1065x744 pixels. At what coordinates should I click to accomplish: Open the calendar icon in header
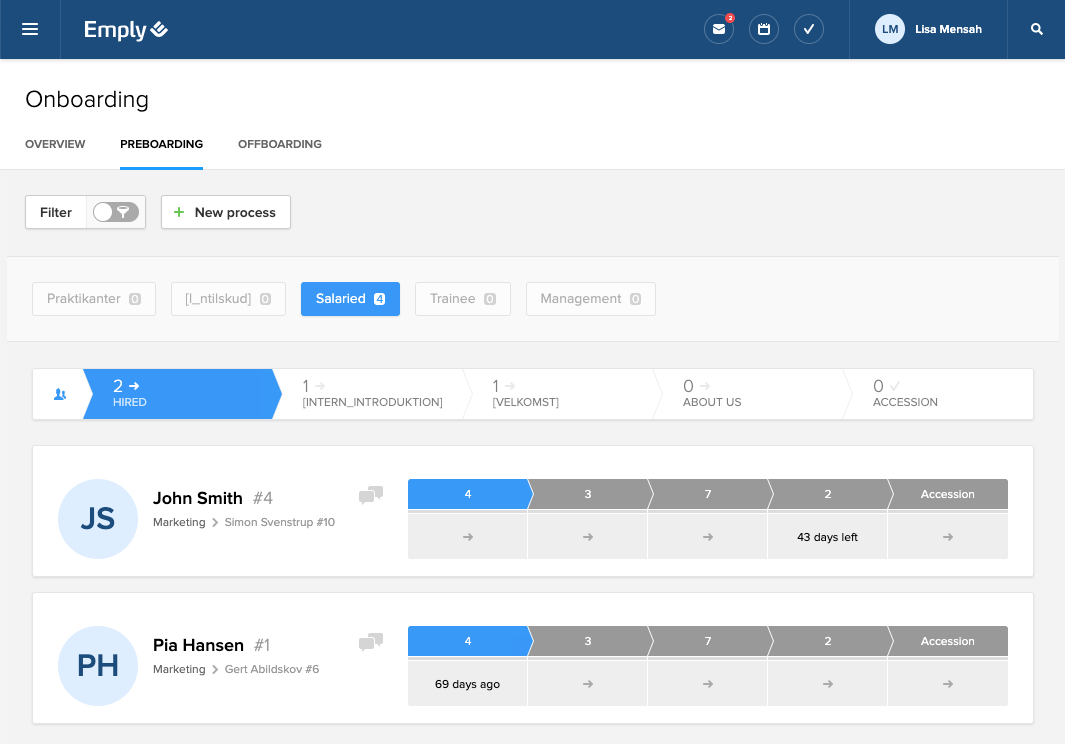[763, 29]
